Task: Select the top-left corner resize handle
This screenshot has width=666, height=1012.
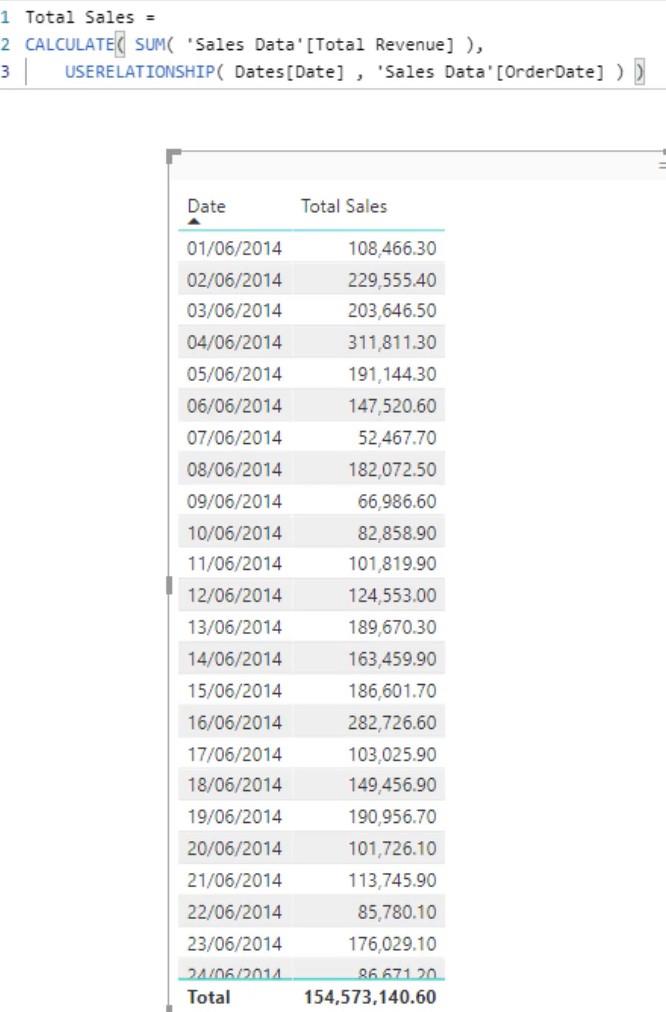Action: [174, 156]
